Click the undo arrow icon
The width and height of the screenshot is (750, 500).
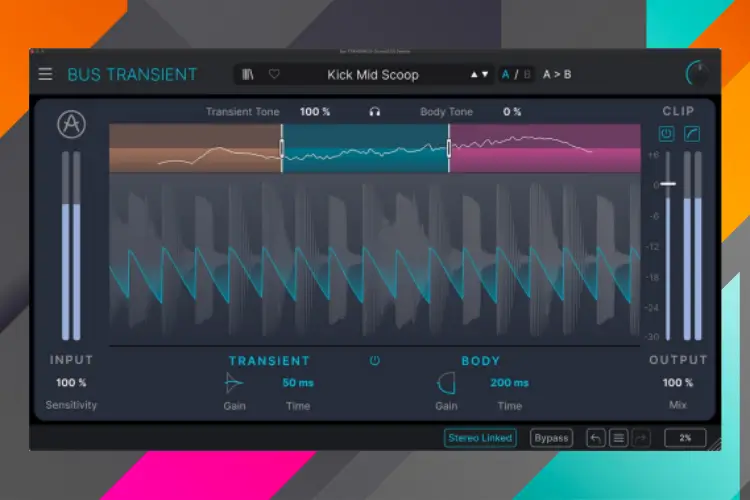(x=596, y=438)
